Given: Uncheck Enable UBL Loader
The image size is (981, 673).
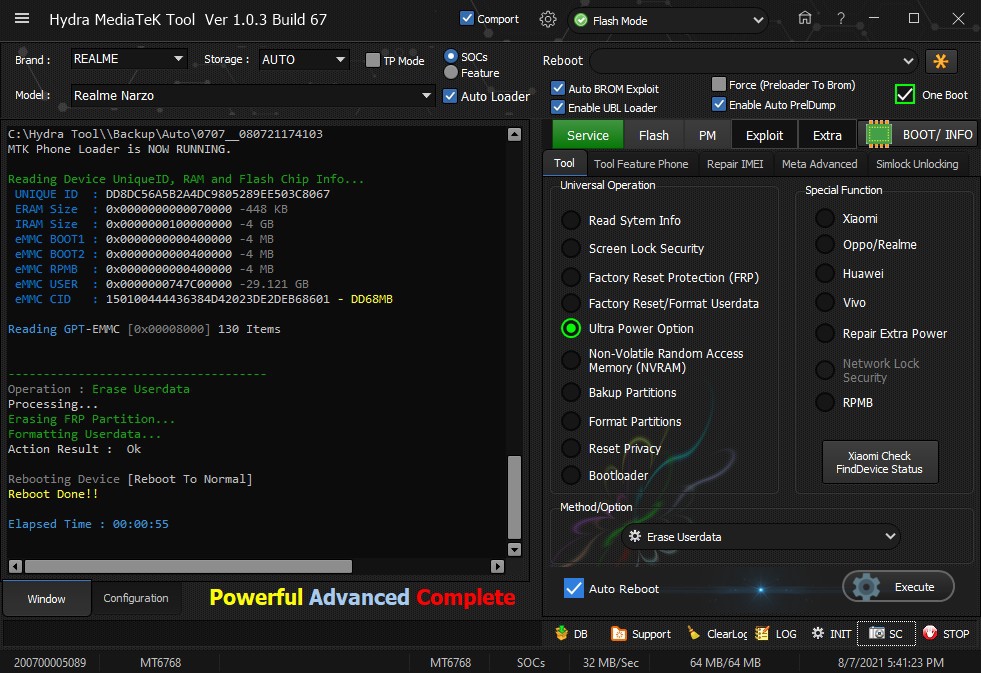Looking at the screenshot, I should (558, 107).
